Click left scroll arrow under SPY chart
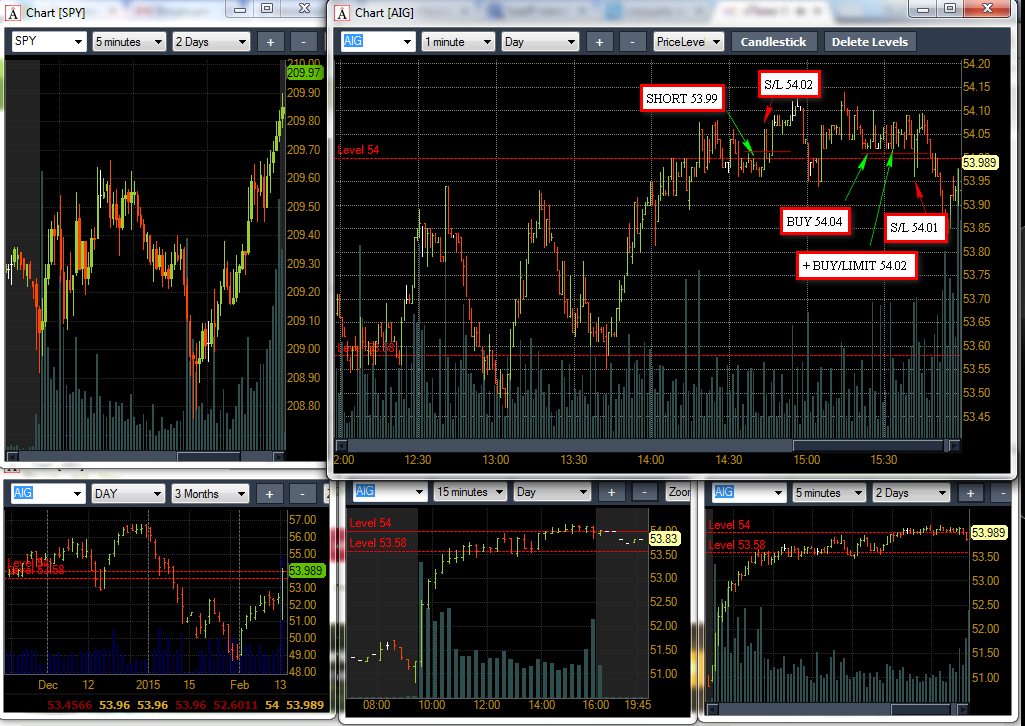The height and width of the screenshot is (726, 1025). (12, 456)
